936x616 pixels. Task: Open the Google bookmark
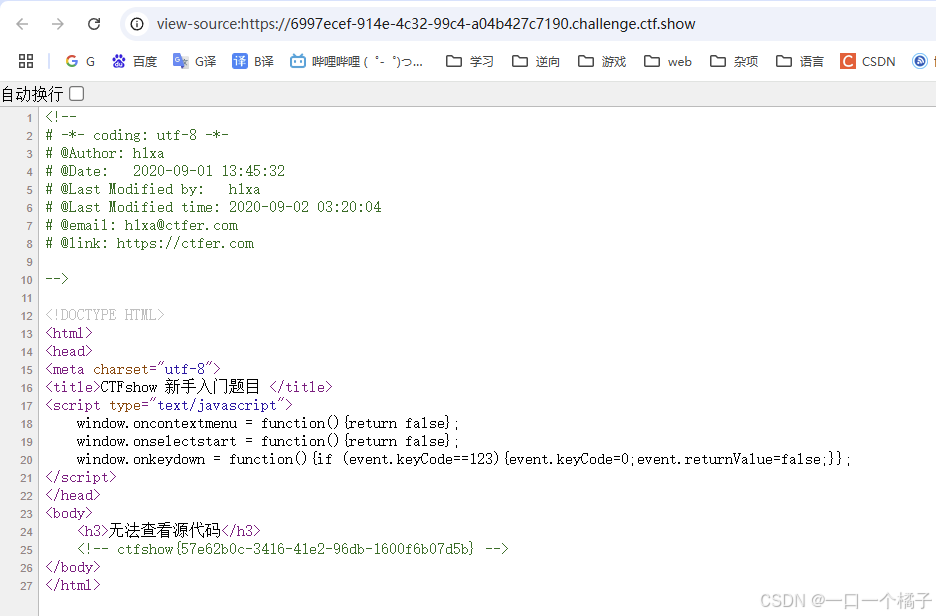80,61
